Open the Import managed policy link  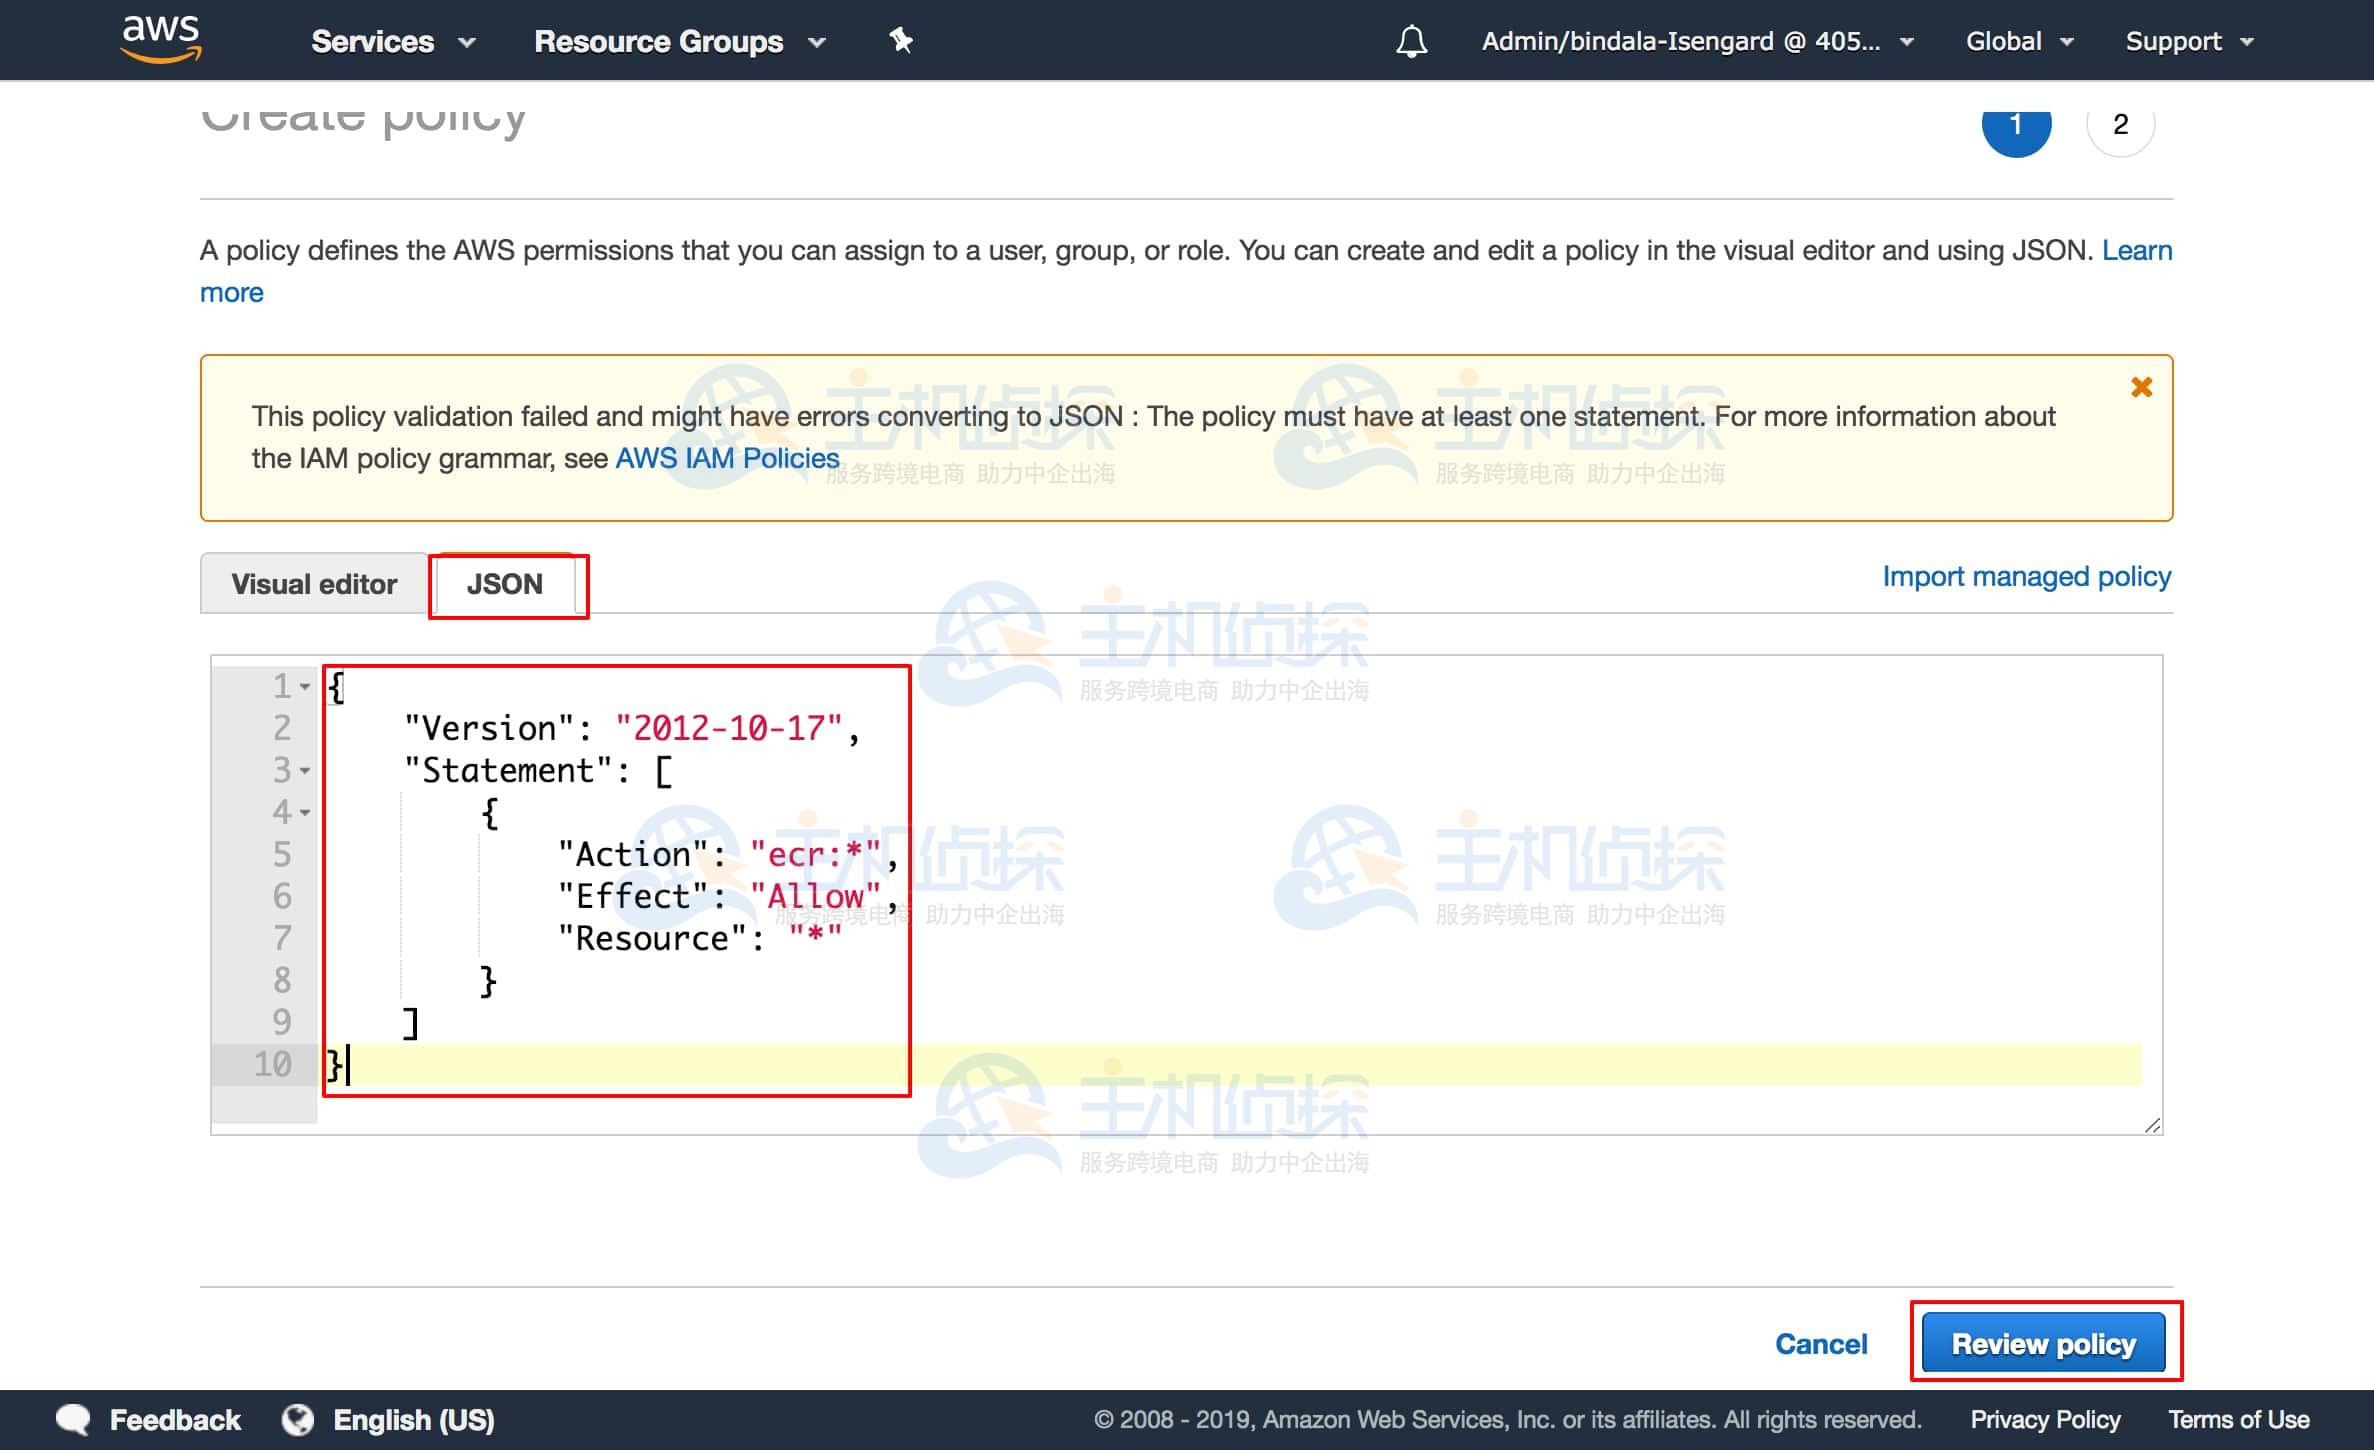(x=2026, y=577)
